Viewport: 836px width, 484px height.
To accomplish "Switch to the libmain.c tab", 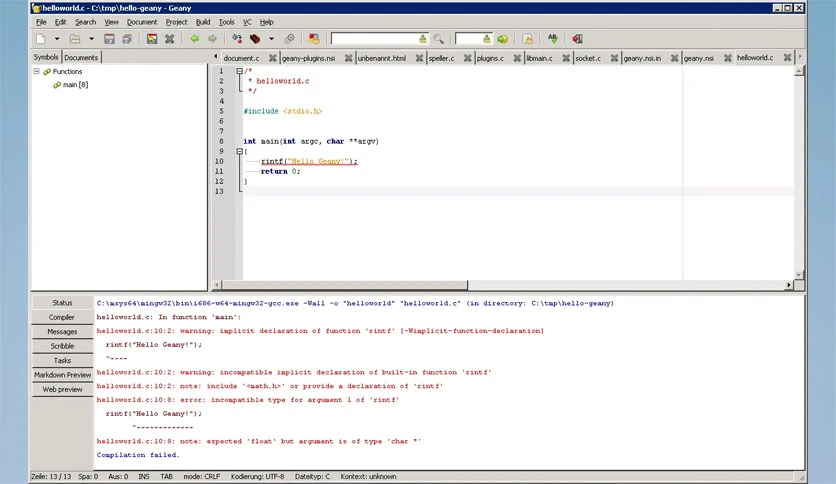I will click(540, 58).
